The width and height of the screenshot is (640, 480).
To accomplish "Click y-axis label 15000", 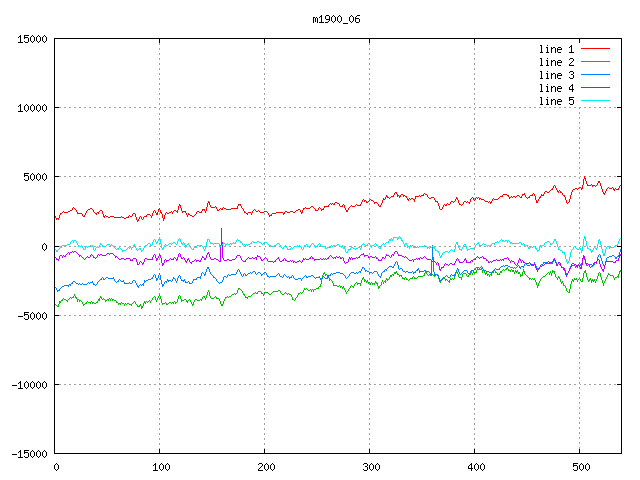I will (32, 39).
